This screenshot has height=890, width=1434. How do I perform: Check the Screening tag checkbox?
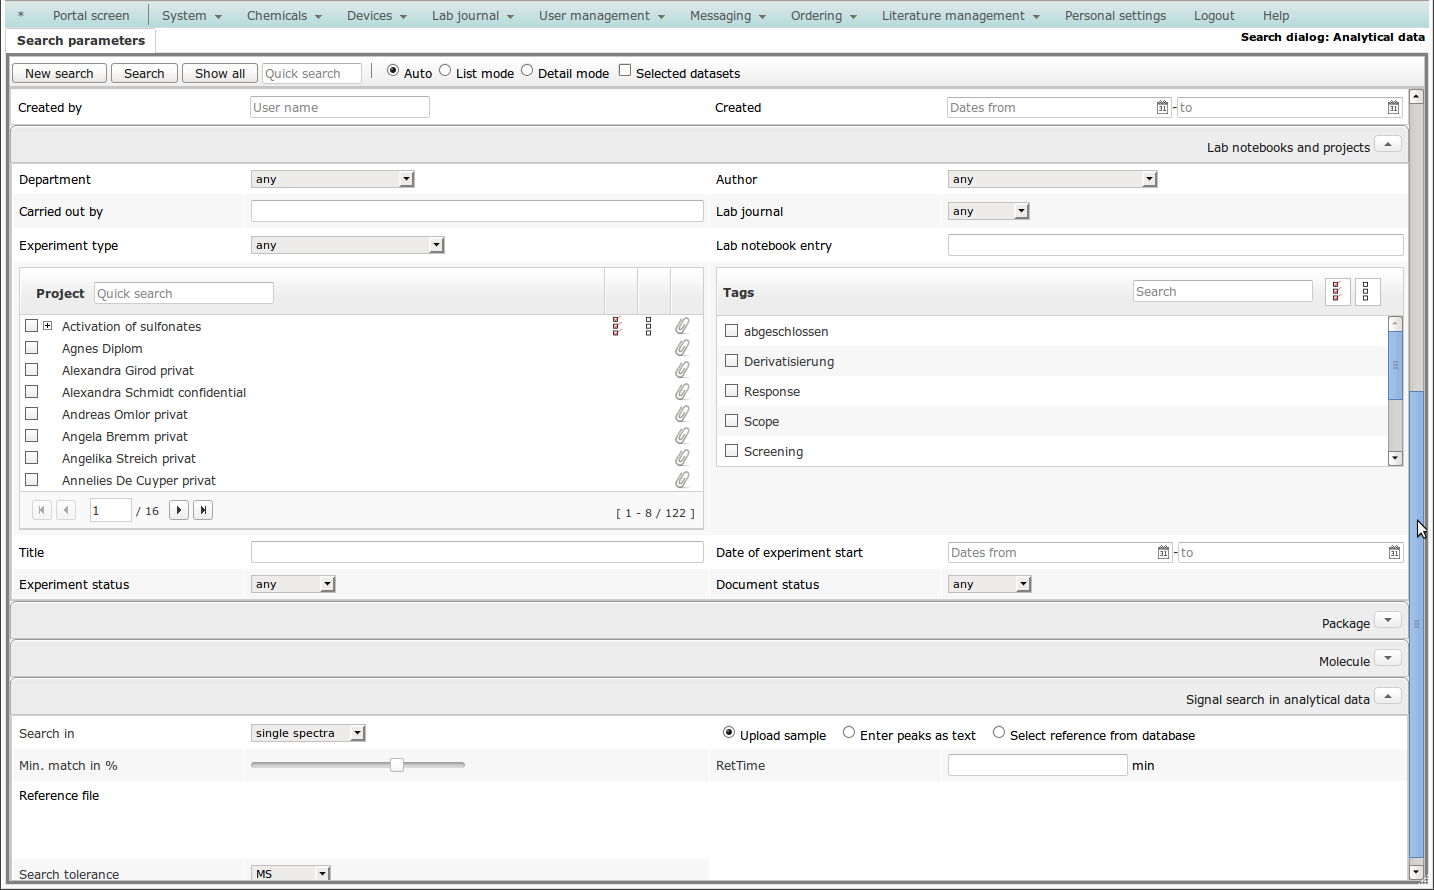click(731, 451)
